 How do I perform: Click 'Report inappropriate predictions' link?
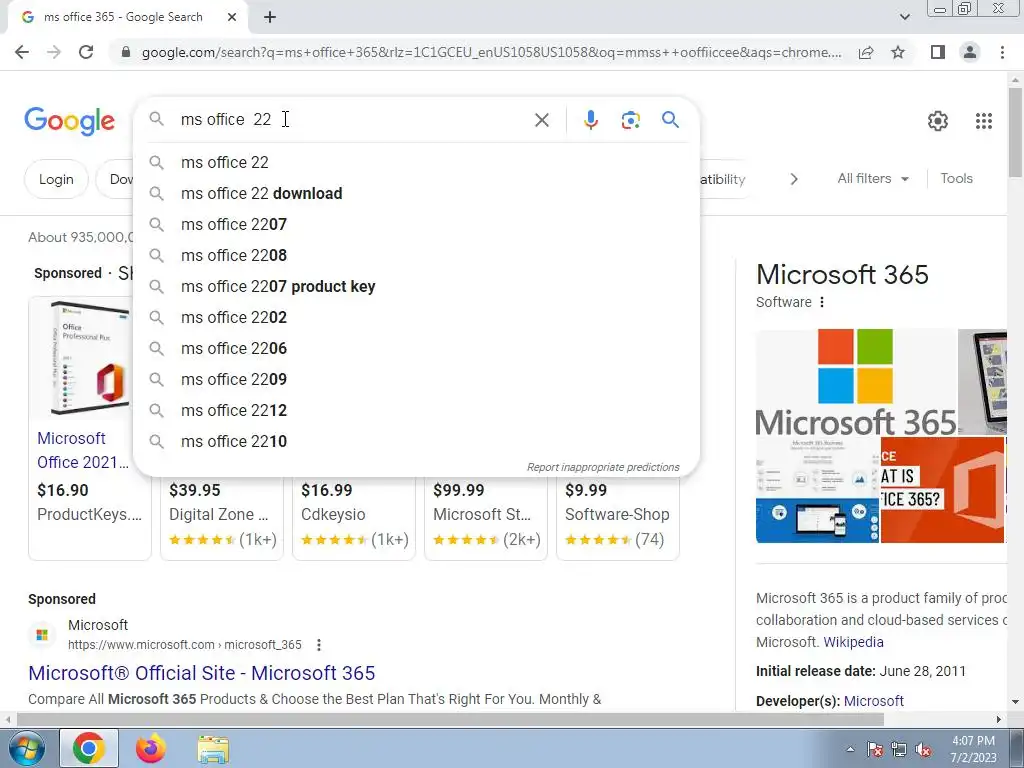tap(603, 468)
